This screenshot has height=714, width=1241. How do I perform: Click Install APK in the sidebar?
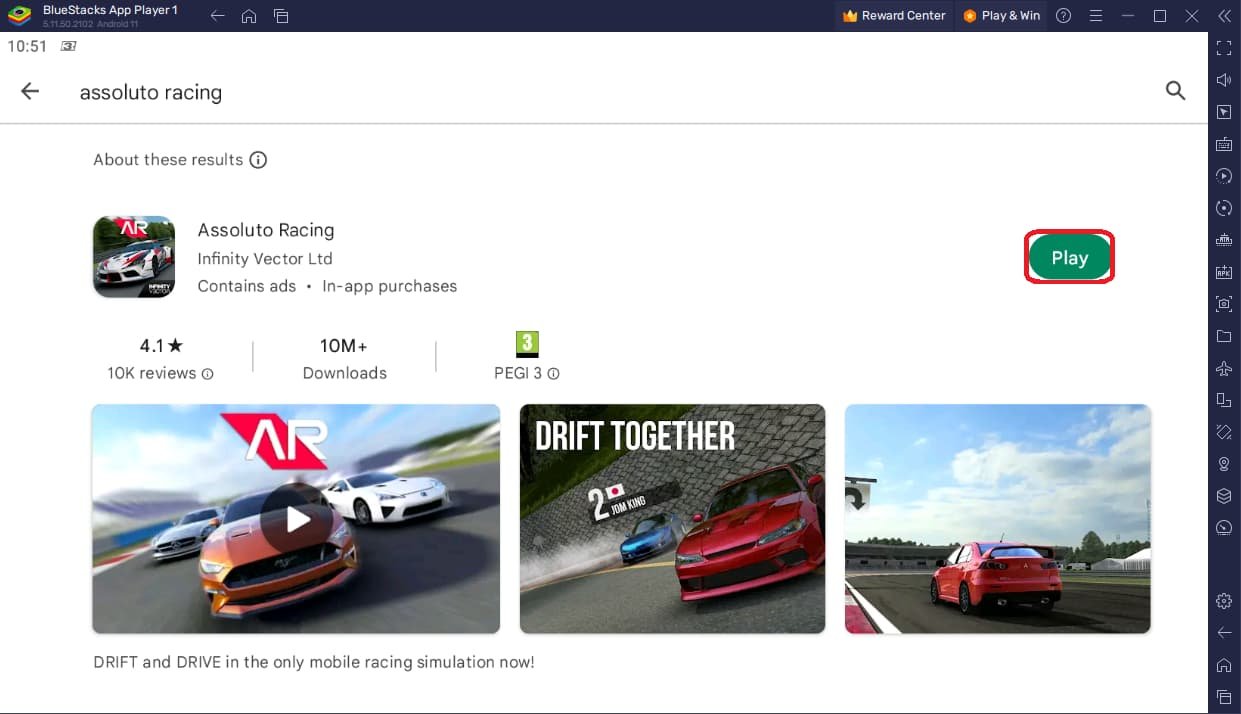point(1223,272)
